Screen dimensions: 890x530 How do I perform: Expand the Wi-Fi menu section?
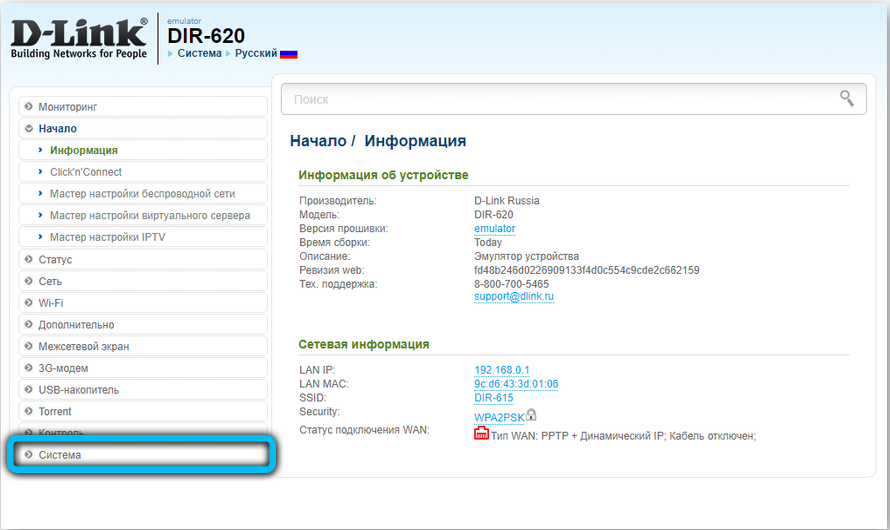coord(51,303)
